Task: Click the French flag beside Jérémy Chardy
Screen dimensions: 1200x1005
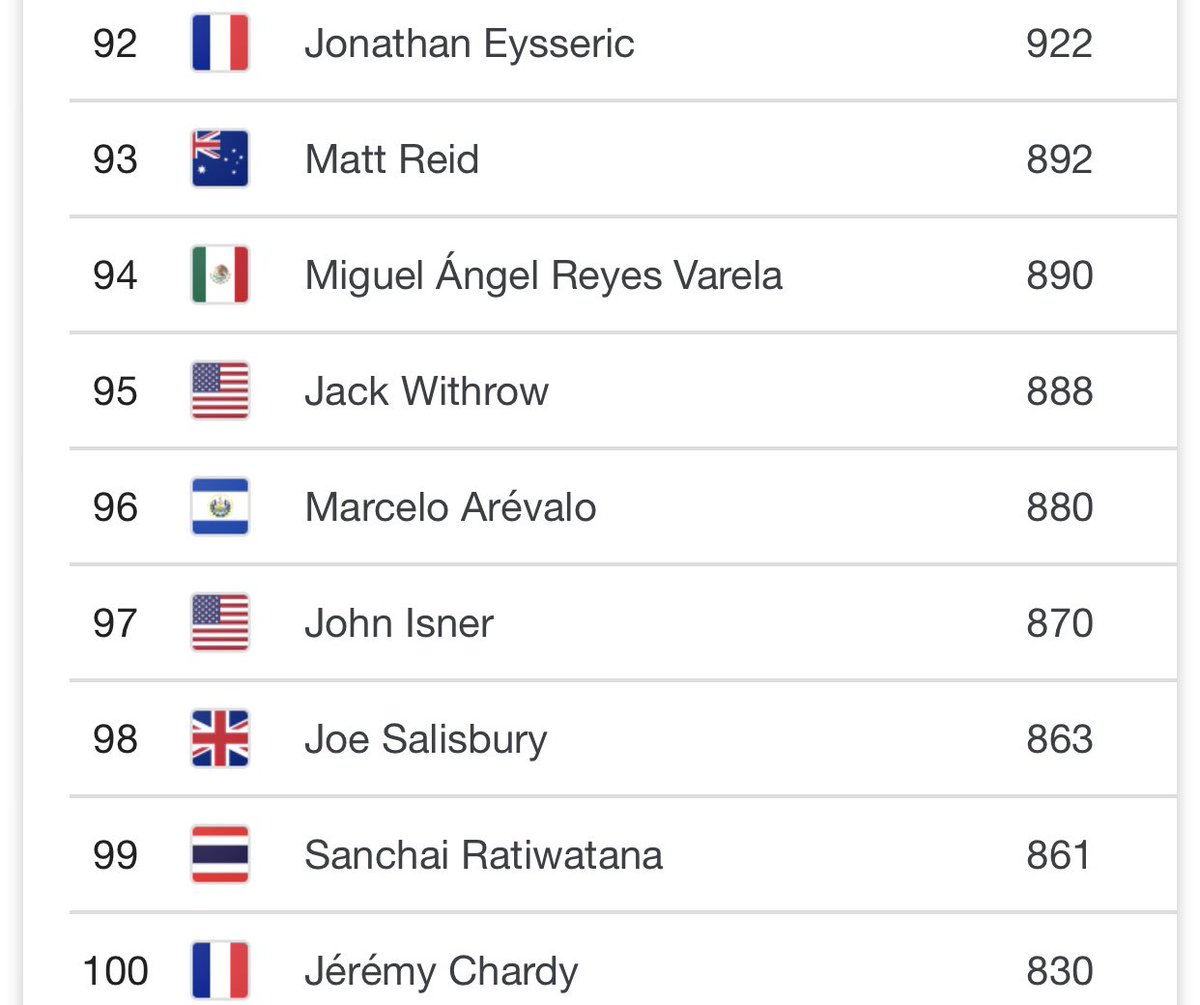Action: (x=220, y=971)
